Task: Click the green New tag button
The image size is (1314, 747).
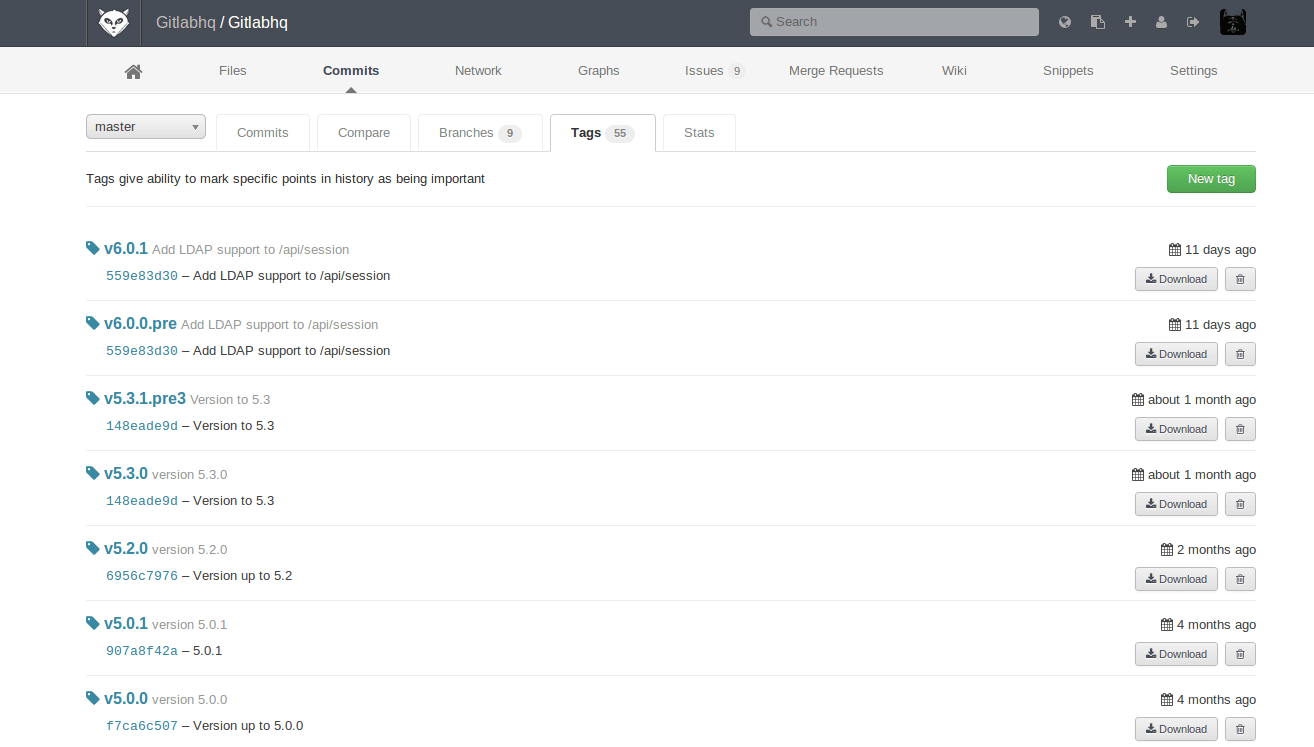Action: pos(1211,178)
